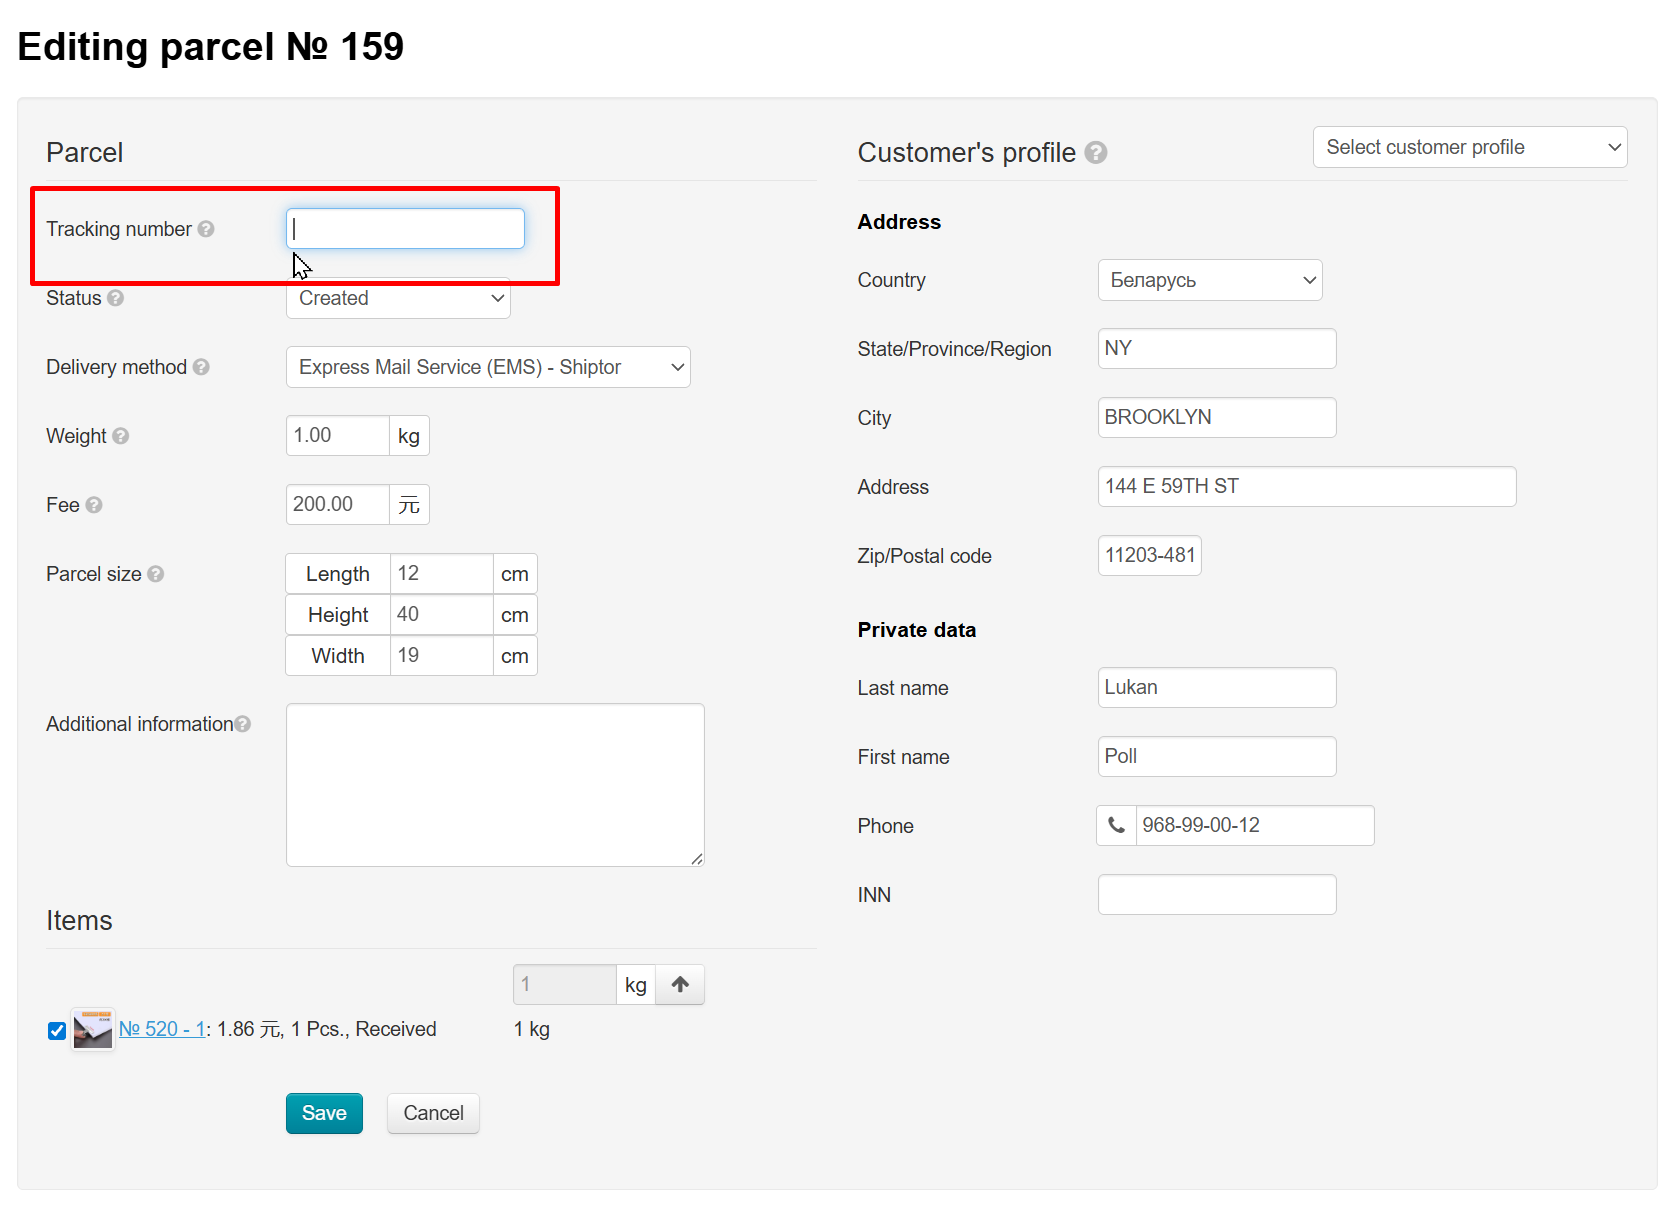Click the help icon beside Status
This screenshot has width=1660, height=1223.
115,298
